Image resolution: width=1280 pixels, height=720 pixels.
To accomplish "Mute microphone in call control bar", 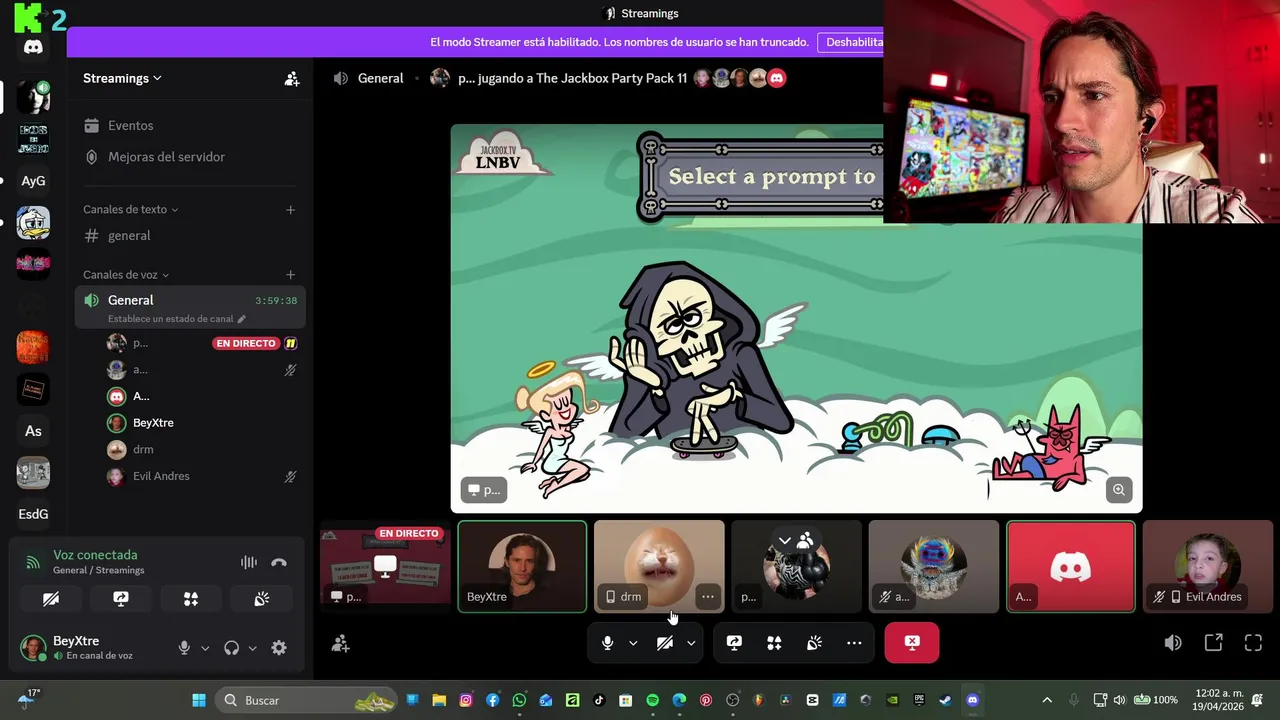I will [x=607, y=643].
